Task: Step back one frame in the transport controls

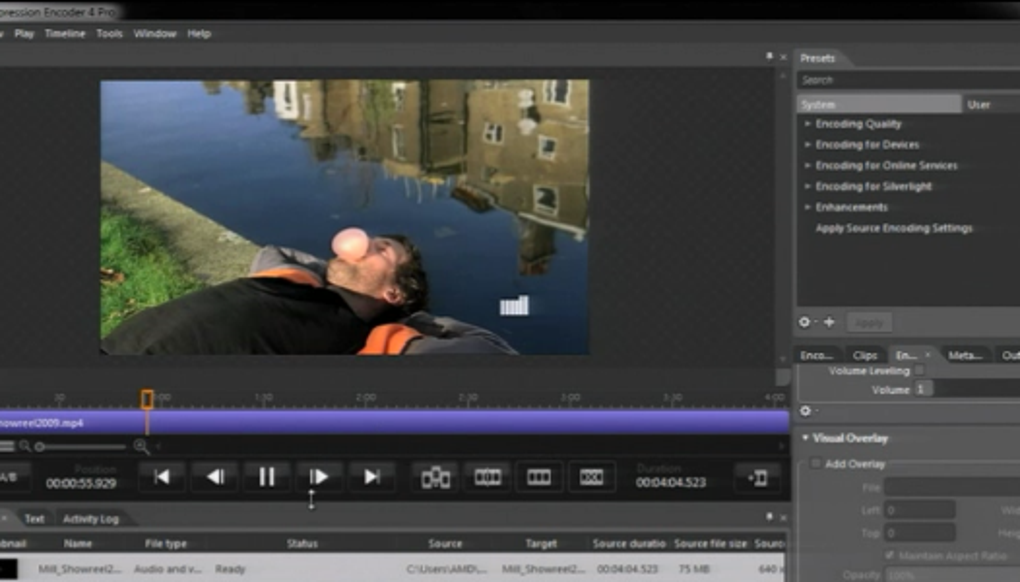Action: [214, 477]
